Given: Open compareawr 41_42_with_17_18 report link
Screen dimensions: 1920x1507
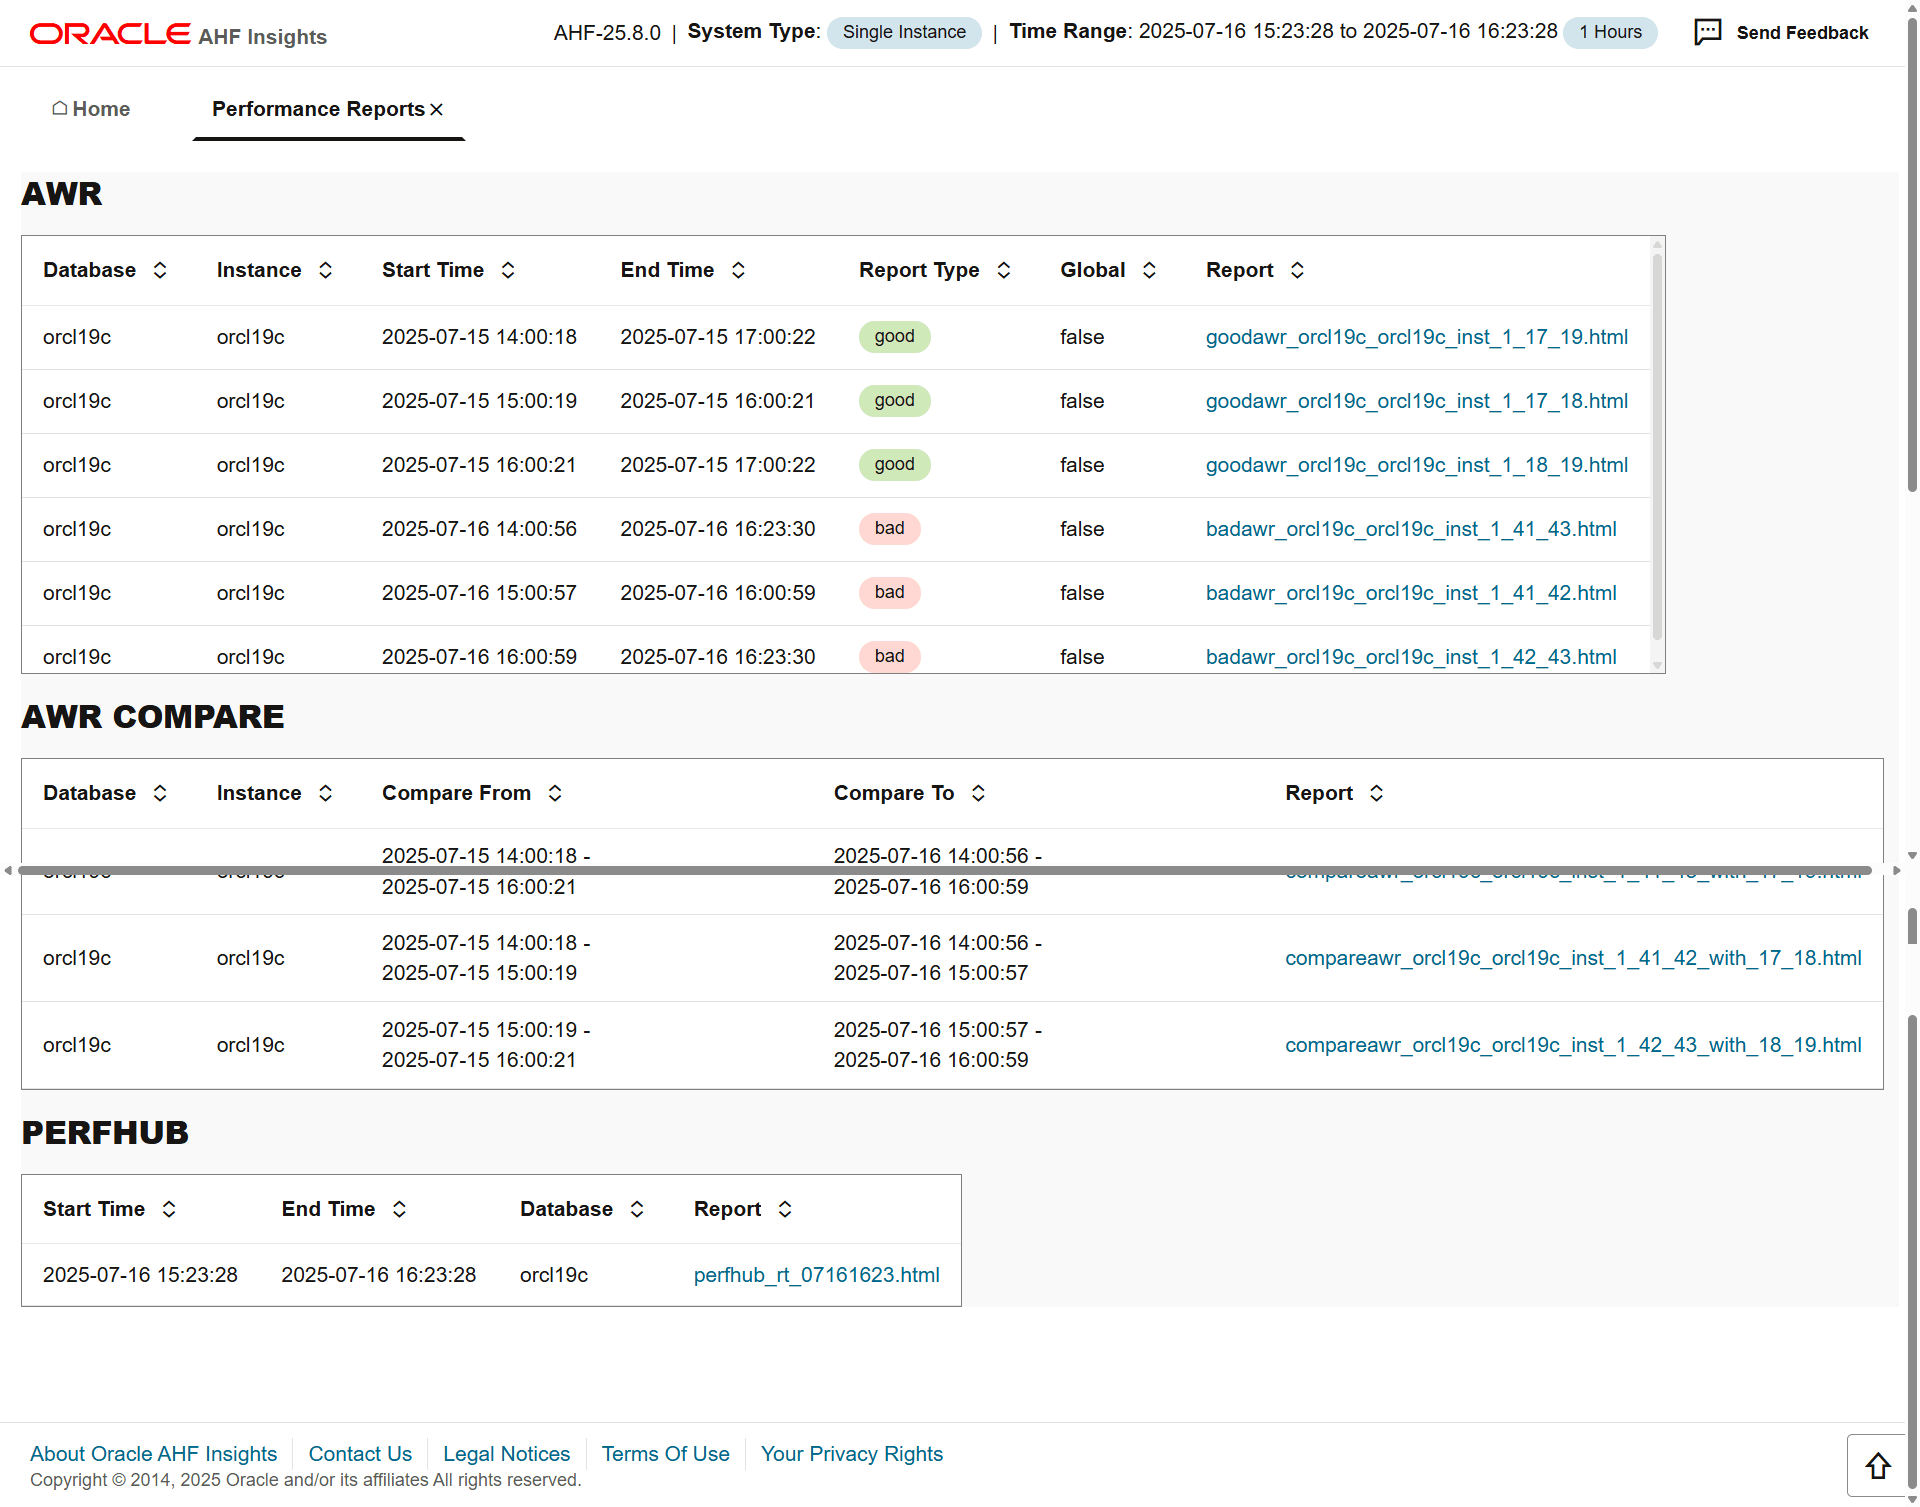Looking at the screenshot, I should coord(1573,958).
